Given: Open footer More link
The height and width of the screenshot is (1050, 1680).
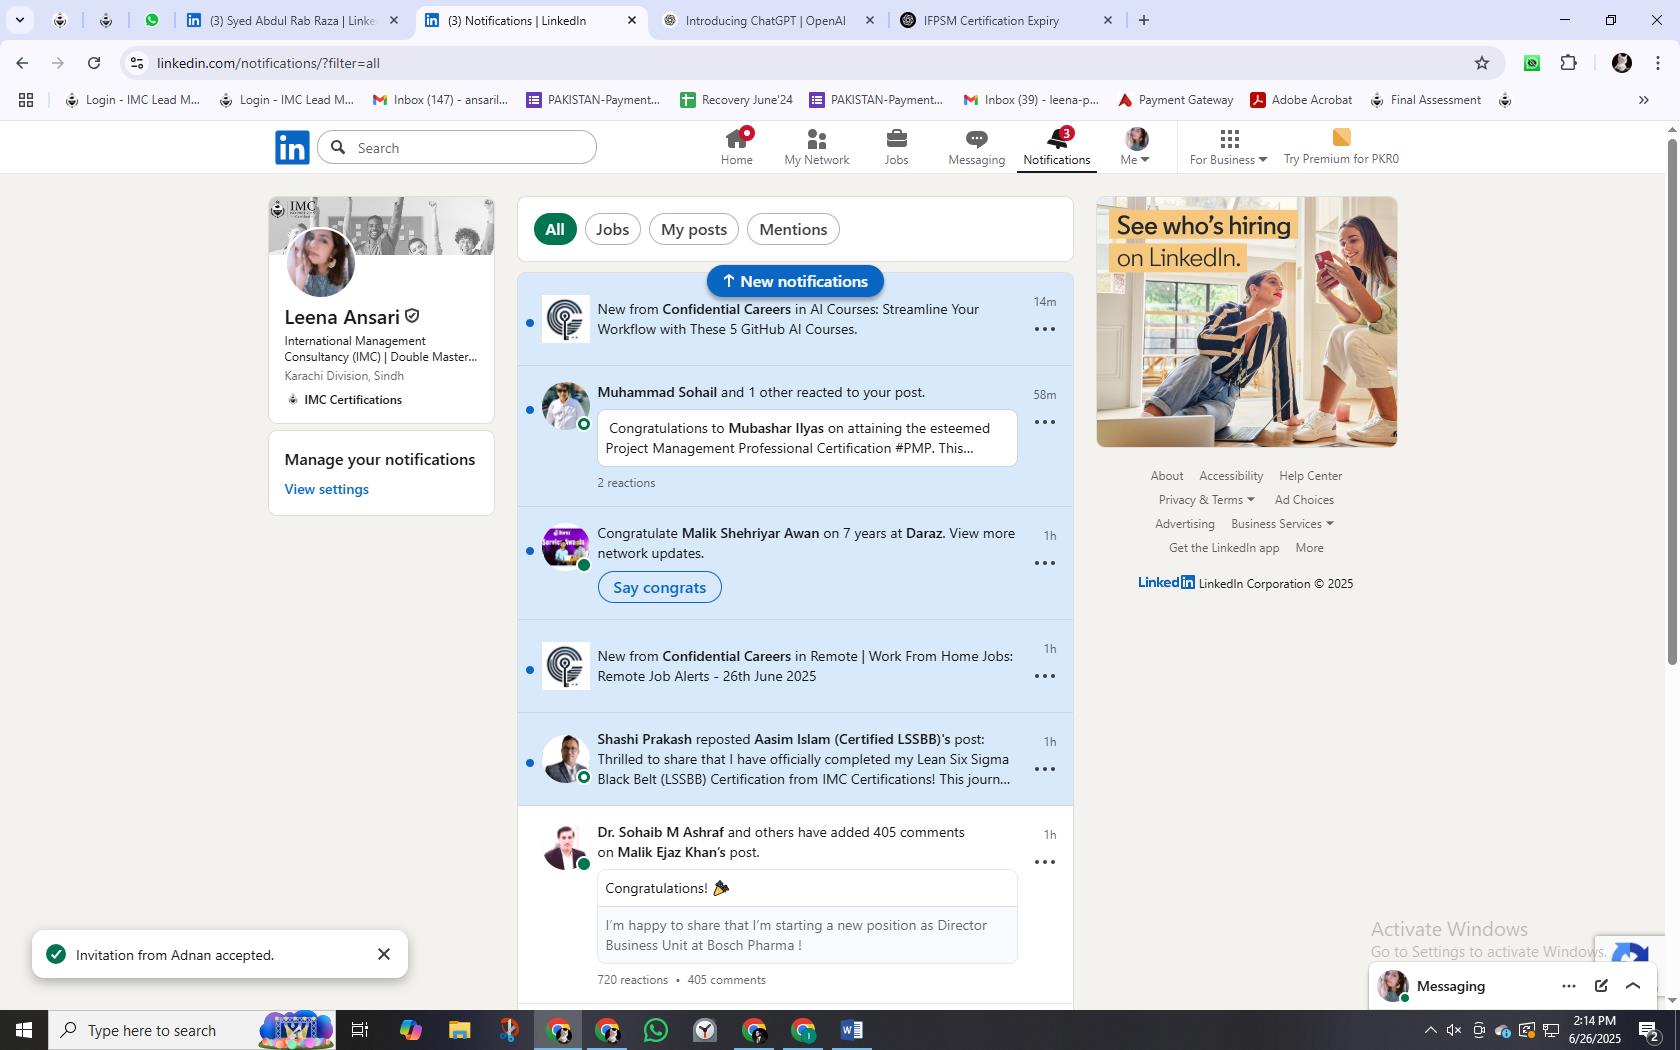Looking at the screenshot, I should (1309, 548).
